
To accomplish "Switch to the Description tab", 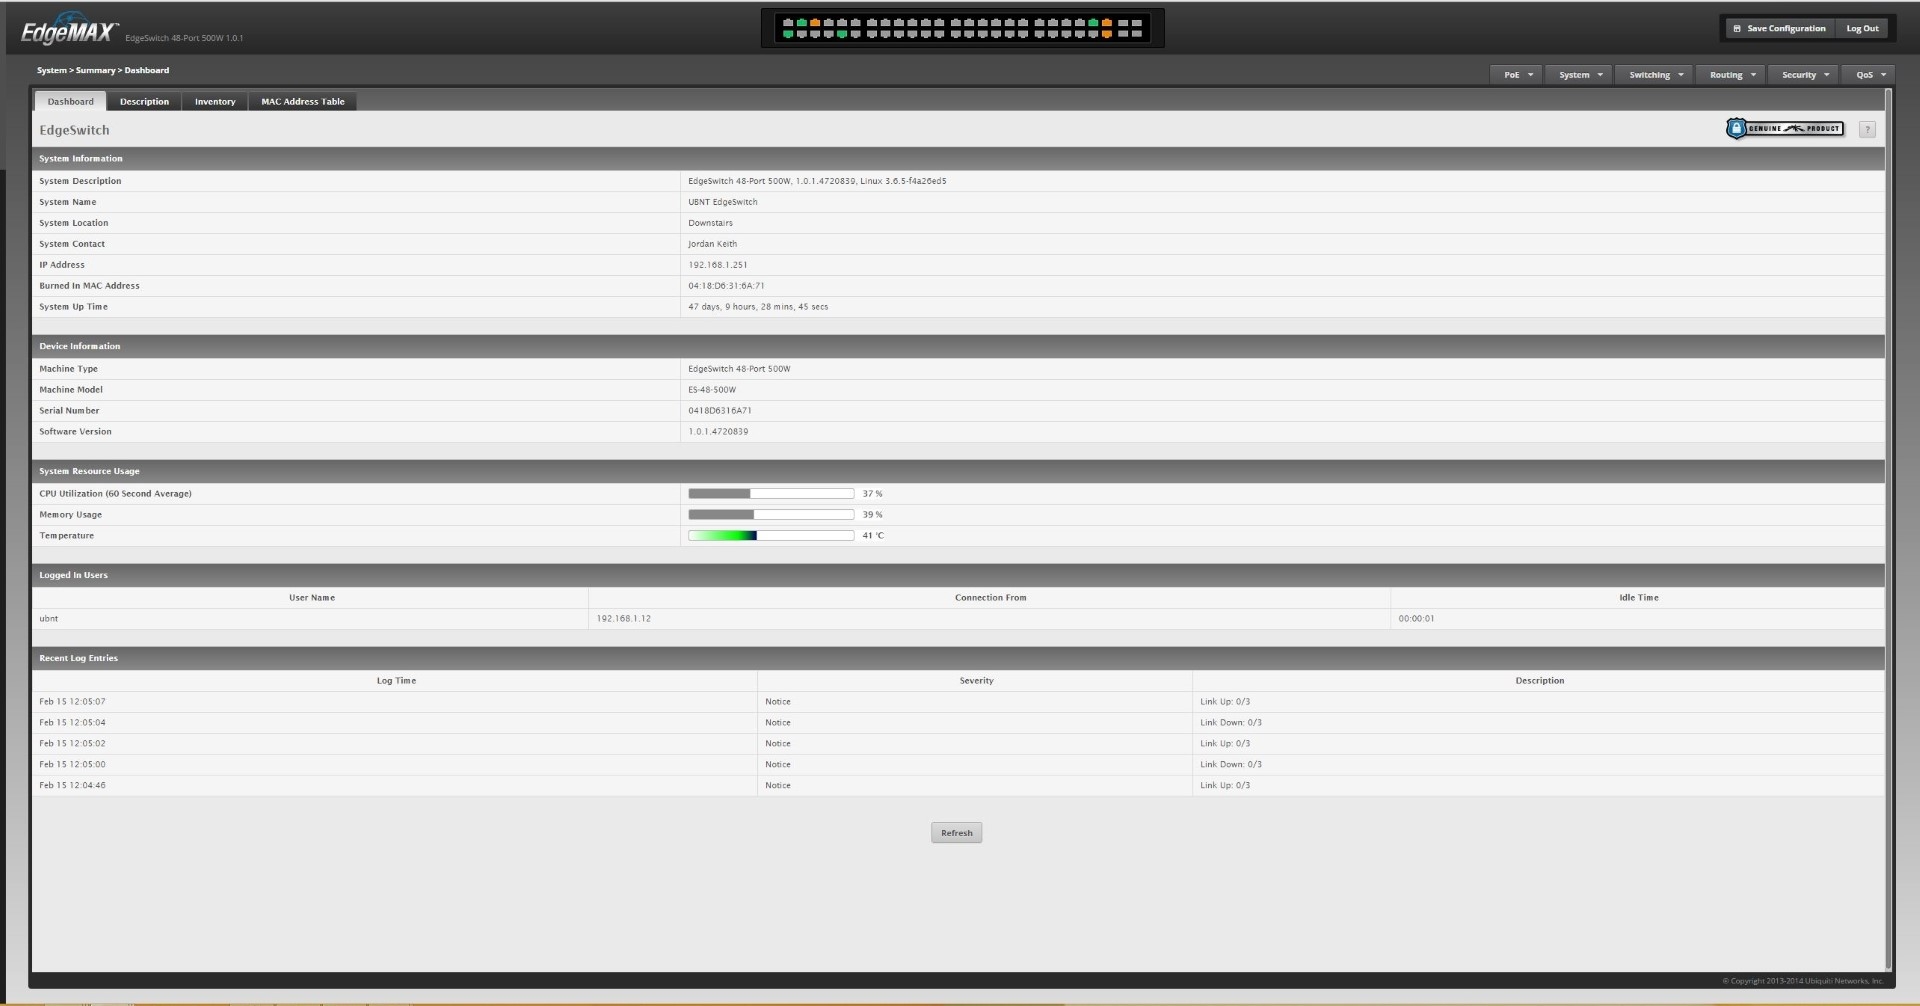I will [145, 101].
